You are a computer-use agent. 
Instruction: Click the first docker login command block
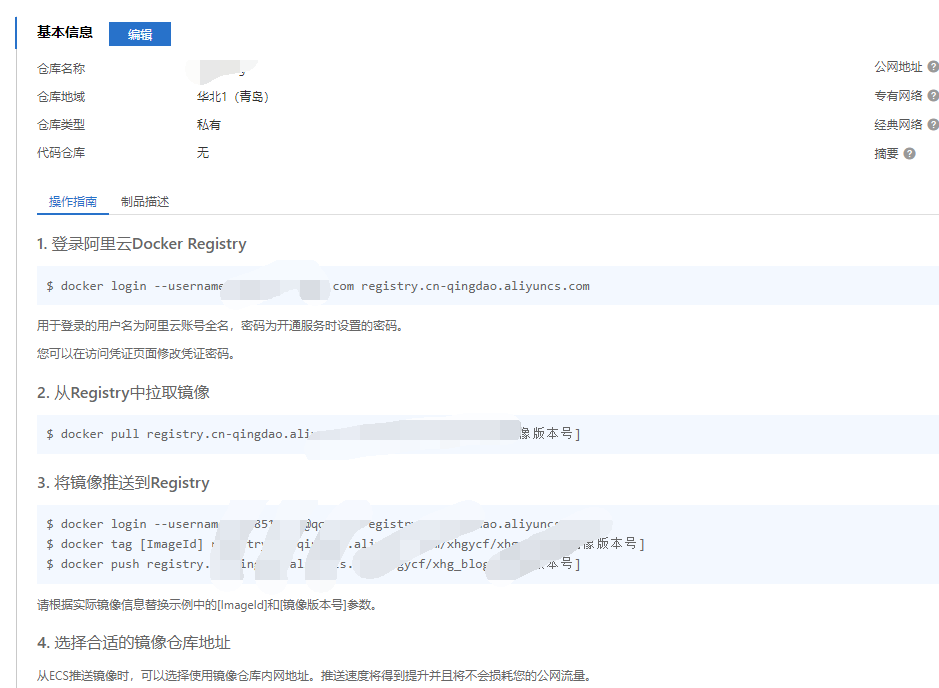487,286
